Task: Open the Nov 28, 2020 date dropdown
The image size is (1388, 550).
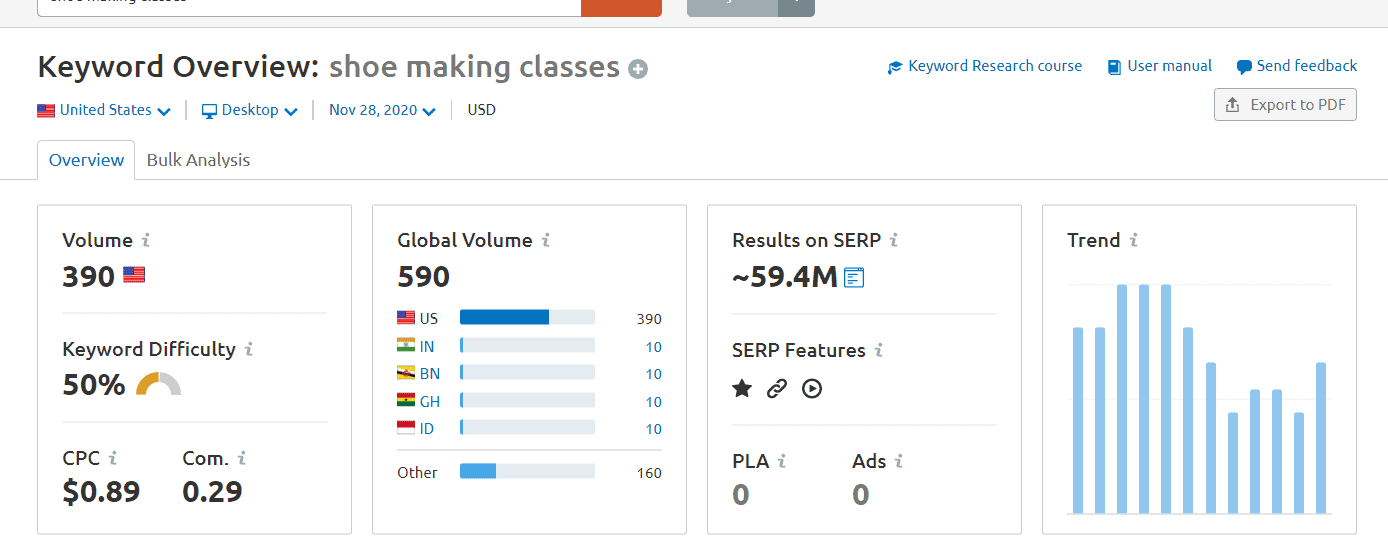Action: [382, 110]
